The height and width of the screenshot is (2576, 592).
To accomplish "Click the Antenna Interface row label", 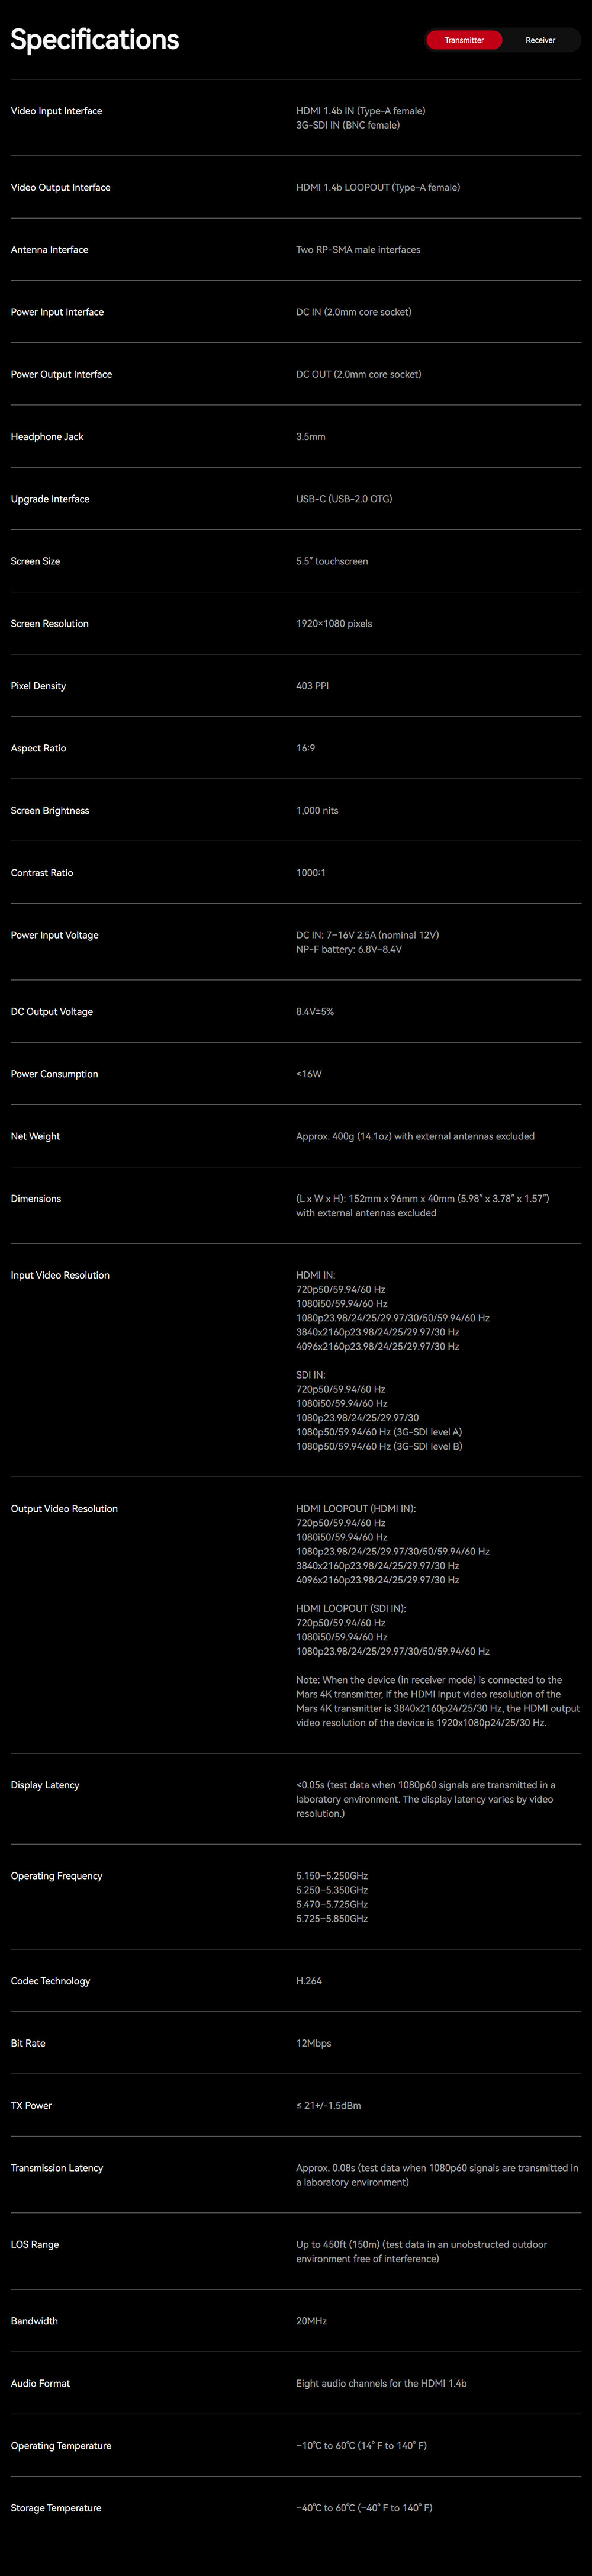I will click(49, 250).
